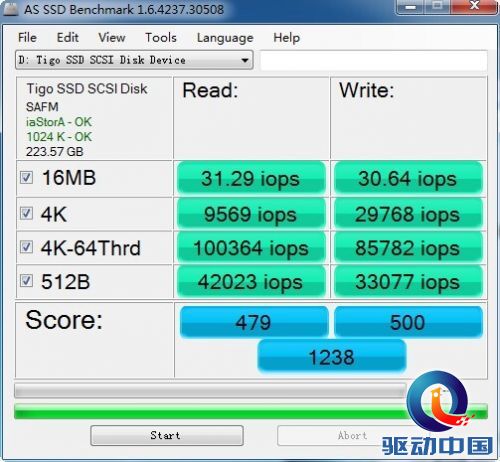The height and width of the screenshot is (462, 500).
Task: Click the Start benchmark button
Action: [167, 435]
